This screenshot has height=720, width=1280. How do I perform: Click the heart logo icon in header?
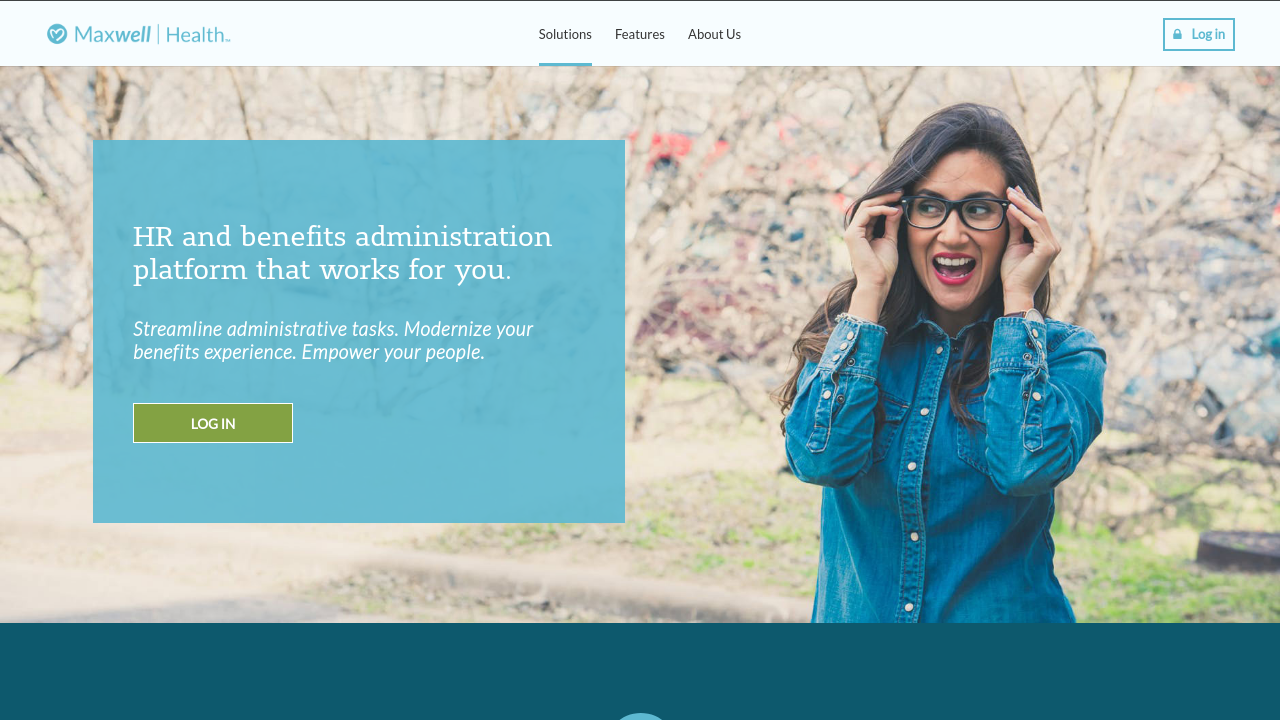[57, 34]
